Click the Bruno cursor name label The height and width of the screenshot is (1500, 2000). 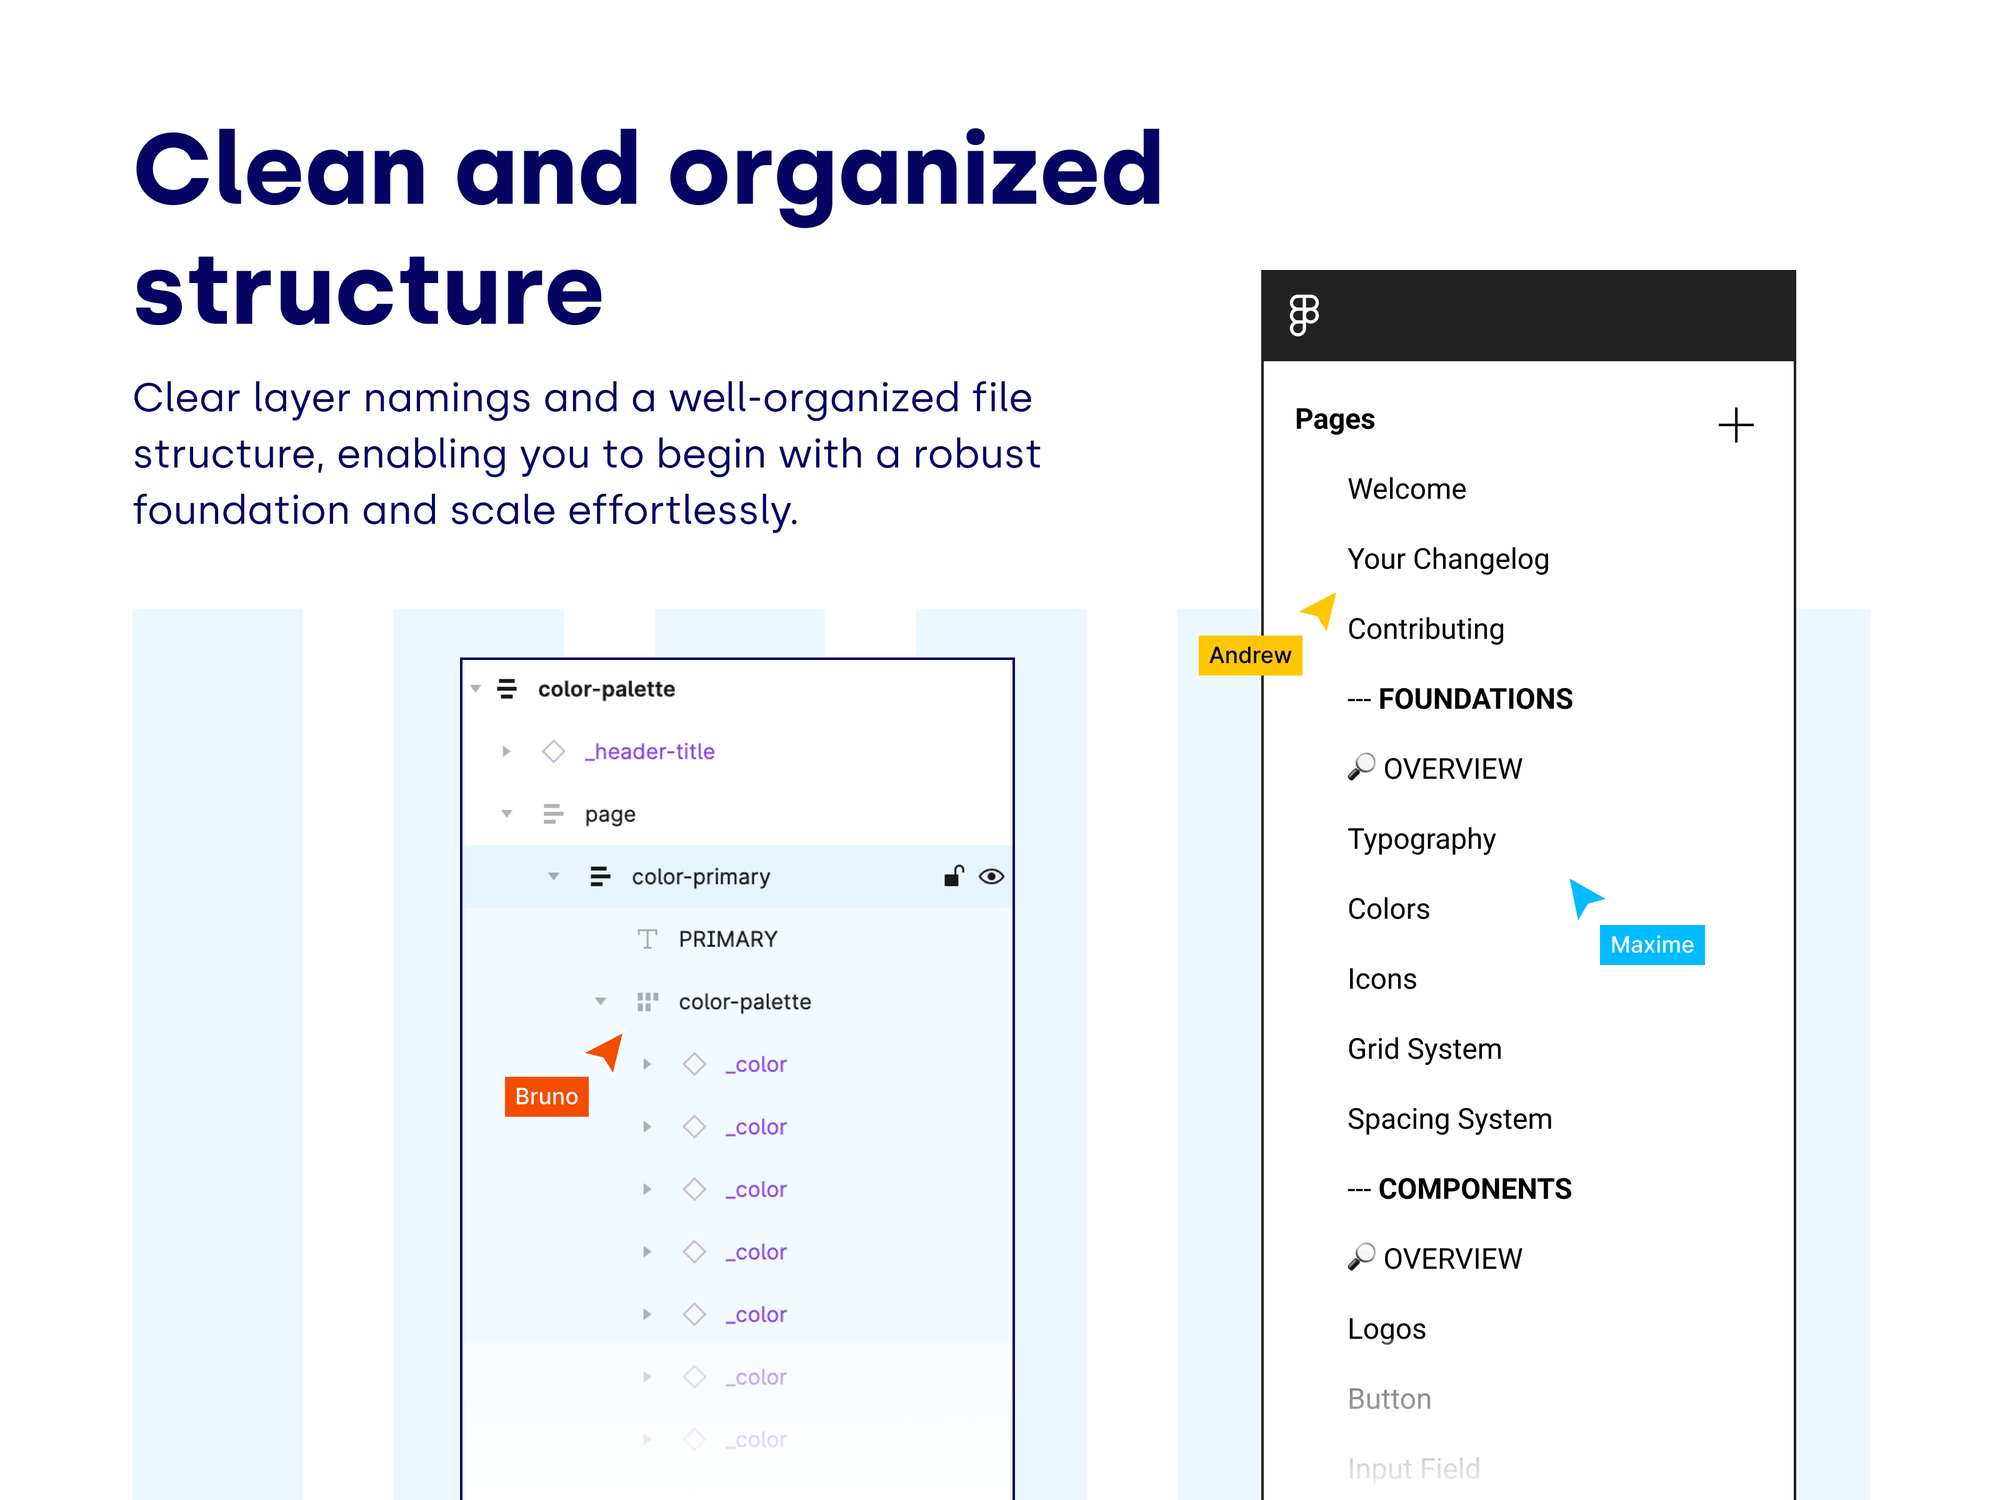[546, 1096]
